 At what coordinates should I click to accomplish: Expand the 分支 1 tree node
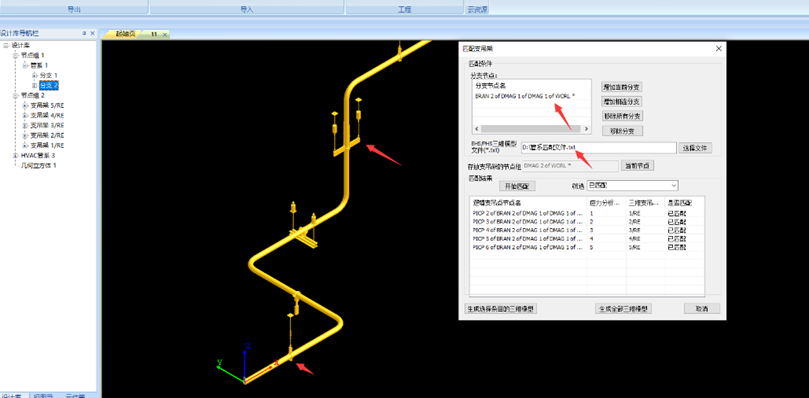(35, 75)
